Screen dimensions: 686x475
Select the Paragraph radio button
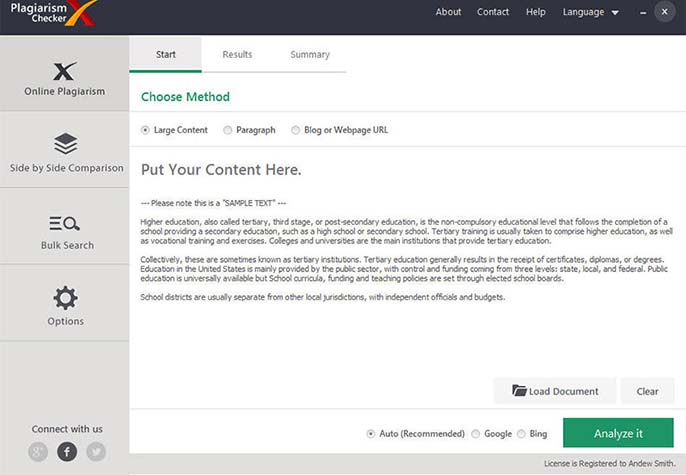click(228, 130)
